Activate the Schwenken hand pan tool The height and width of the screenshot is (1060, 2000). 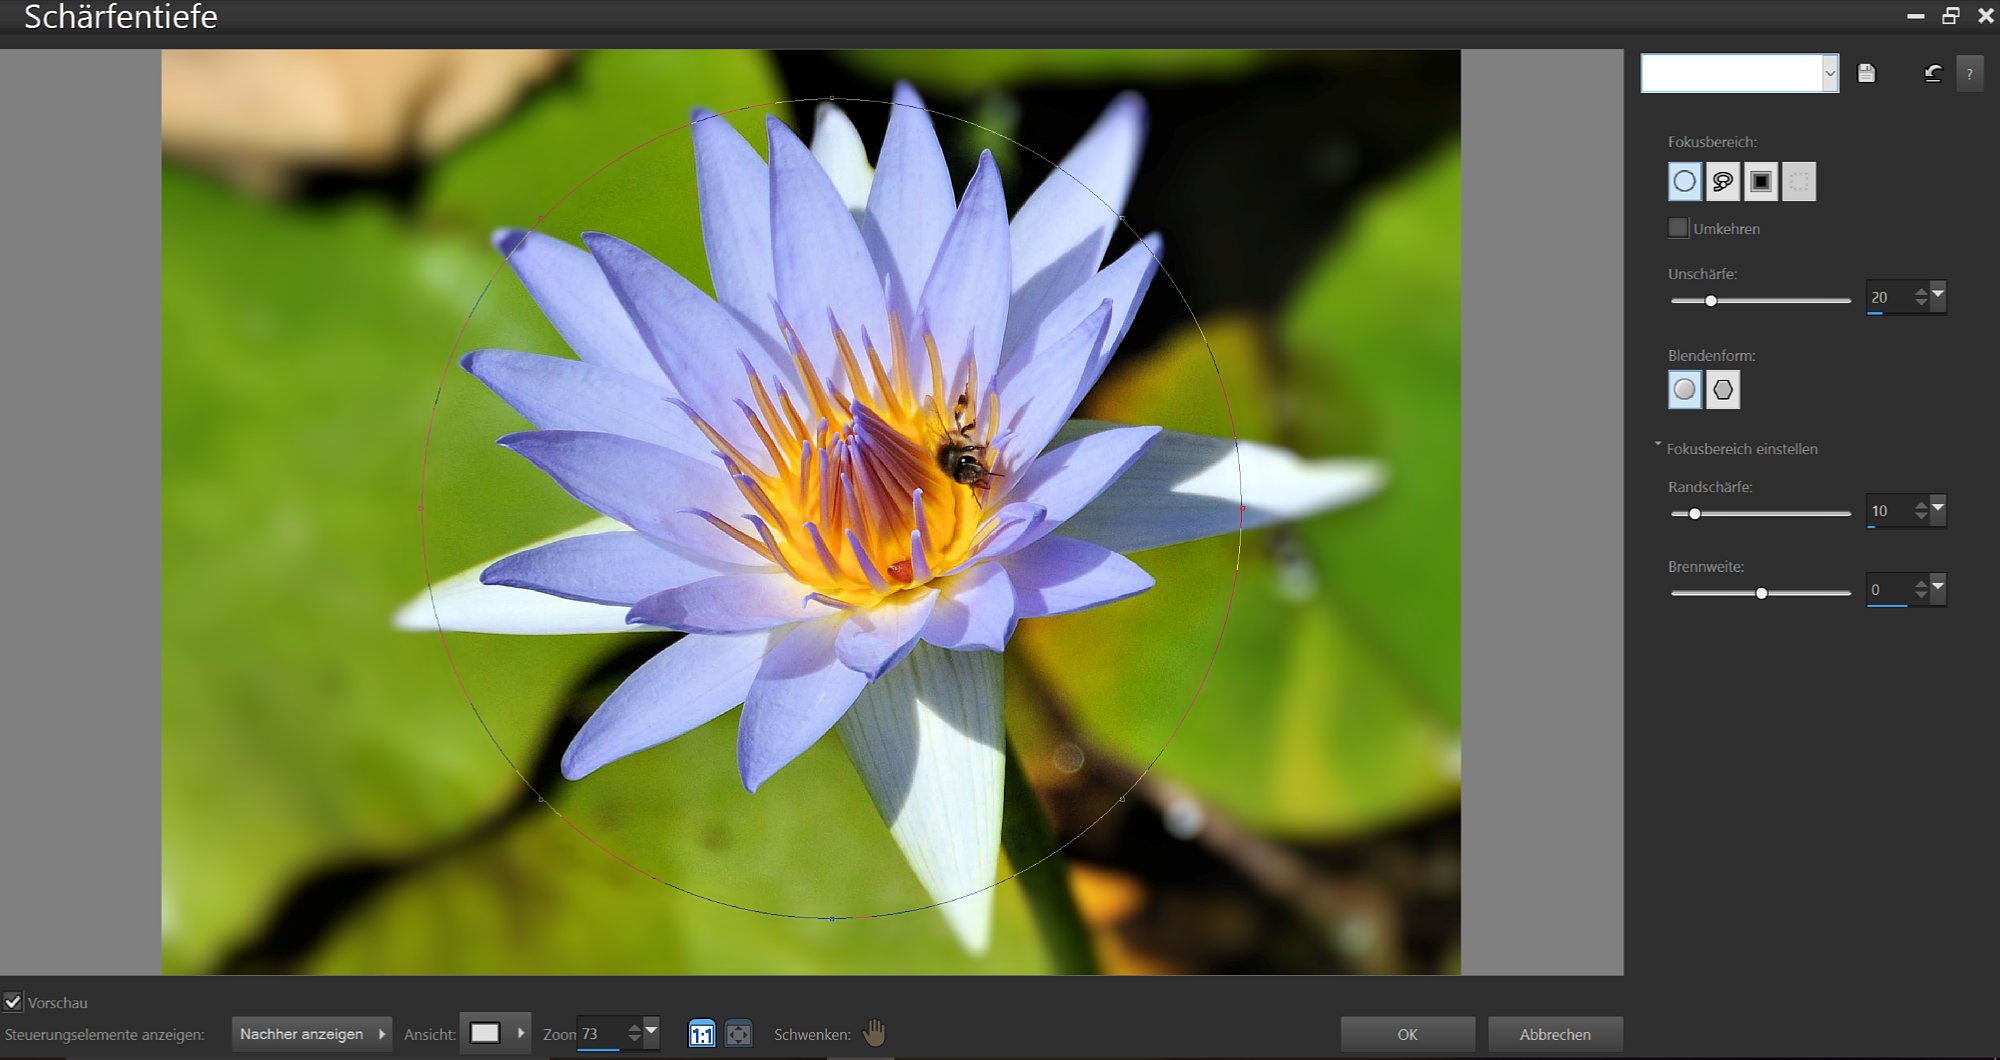(x=874, y=1033)
